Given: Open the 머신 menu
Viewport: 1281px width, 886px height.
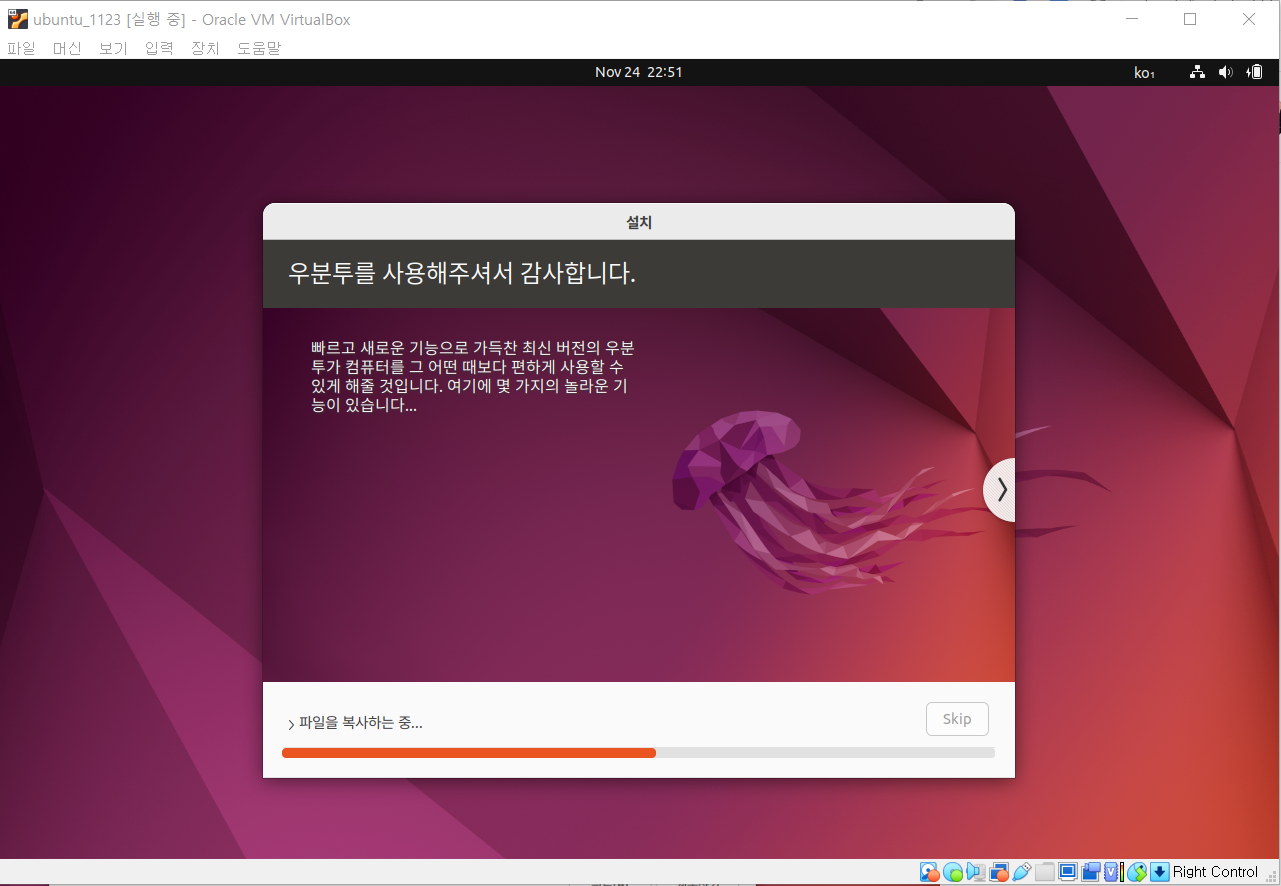Looking at the screenshot, I should [67, 48].
